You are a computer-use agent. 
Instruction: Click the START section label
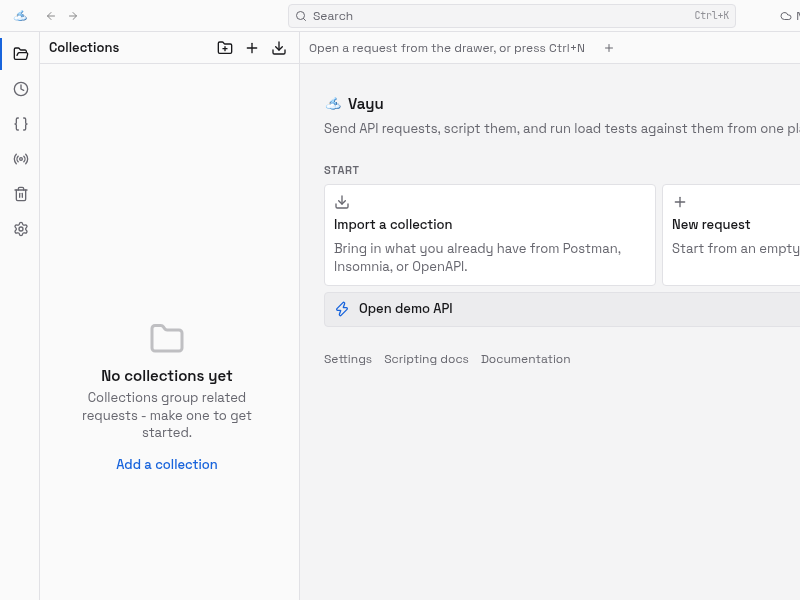[x=341, y=170]
